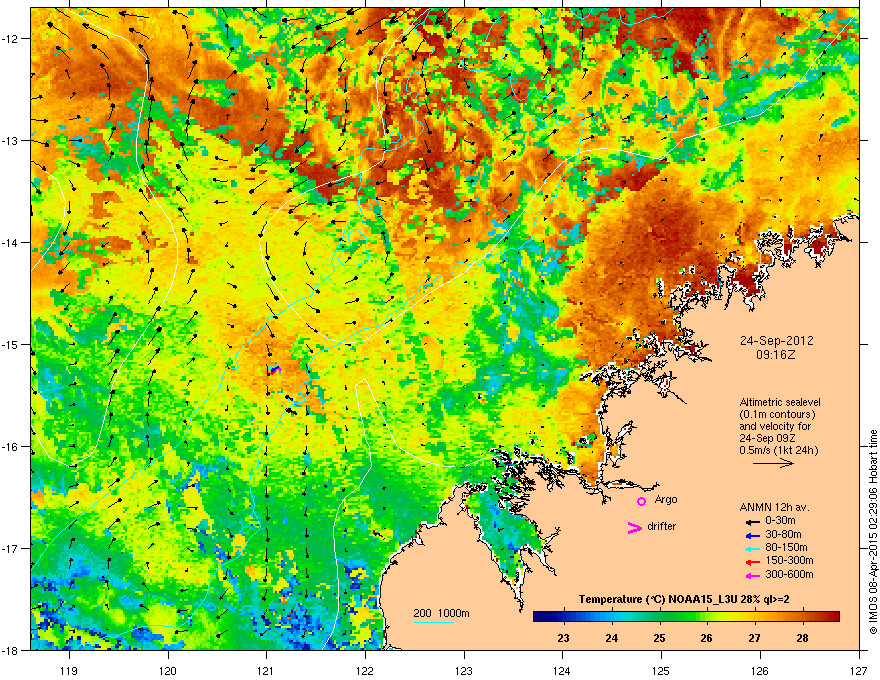Click latitude axis label -18
The height and width of the screenshot is (680, 880).
(x=11, y=650)
